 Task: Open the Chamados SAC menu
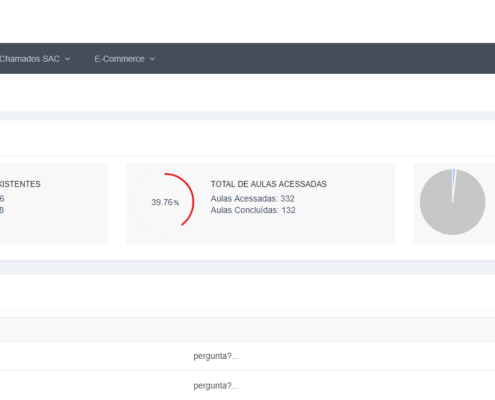(x=35, y=59)
